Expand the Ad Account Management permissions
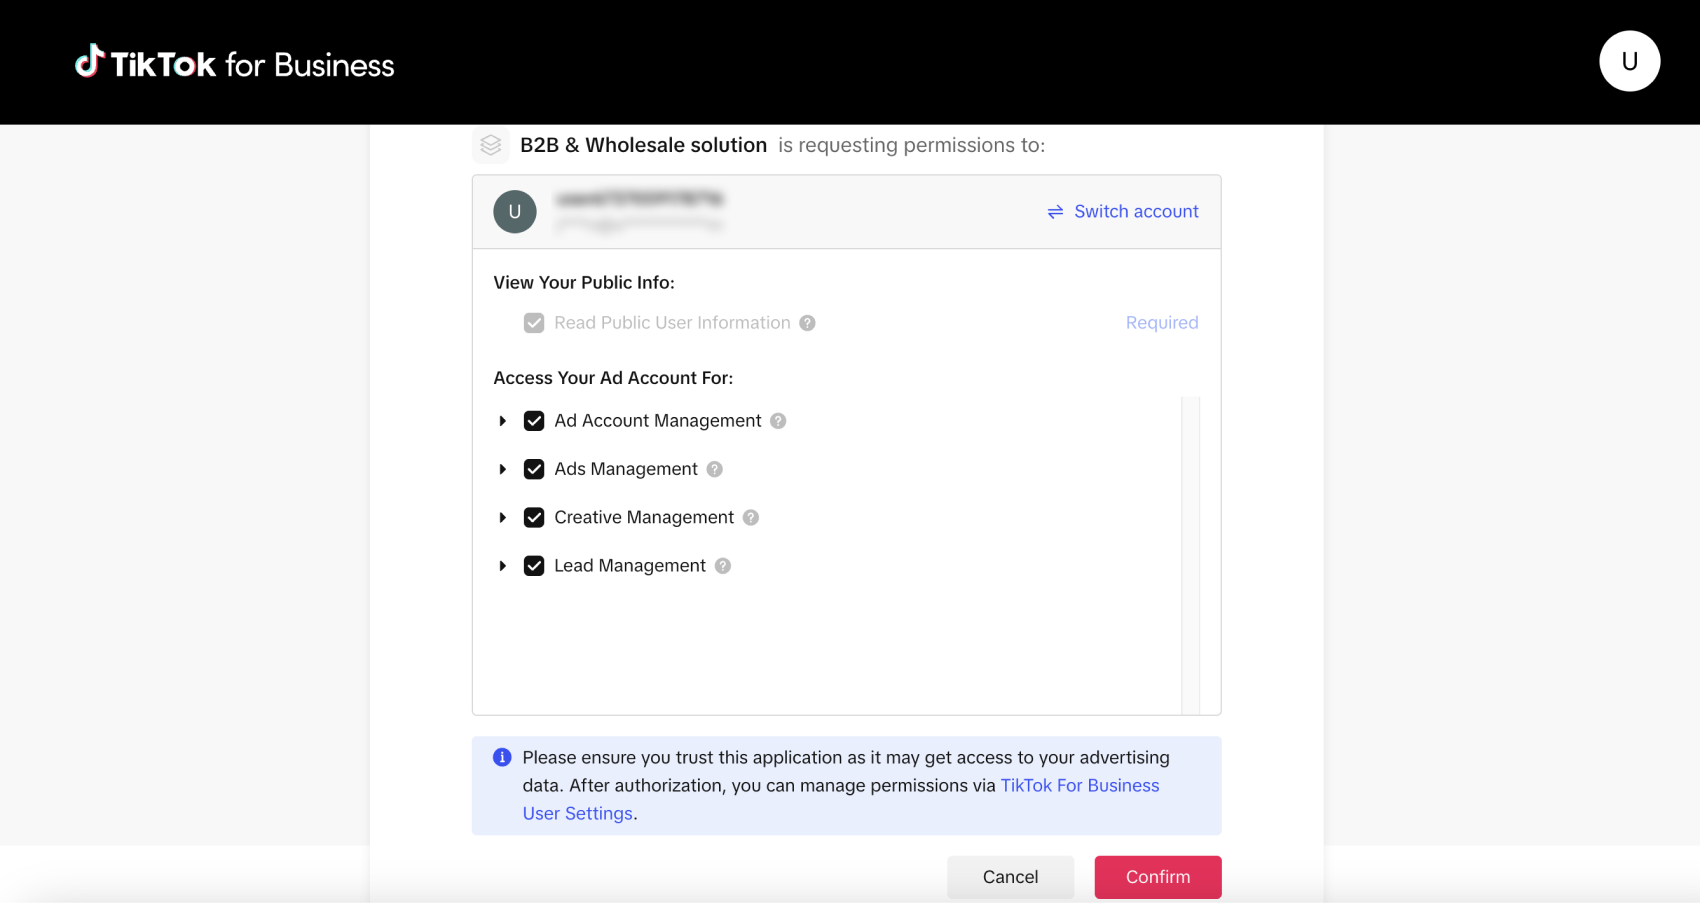This screenshot has width=1700, height=903. [x=502, y=421]
